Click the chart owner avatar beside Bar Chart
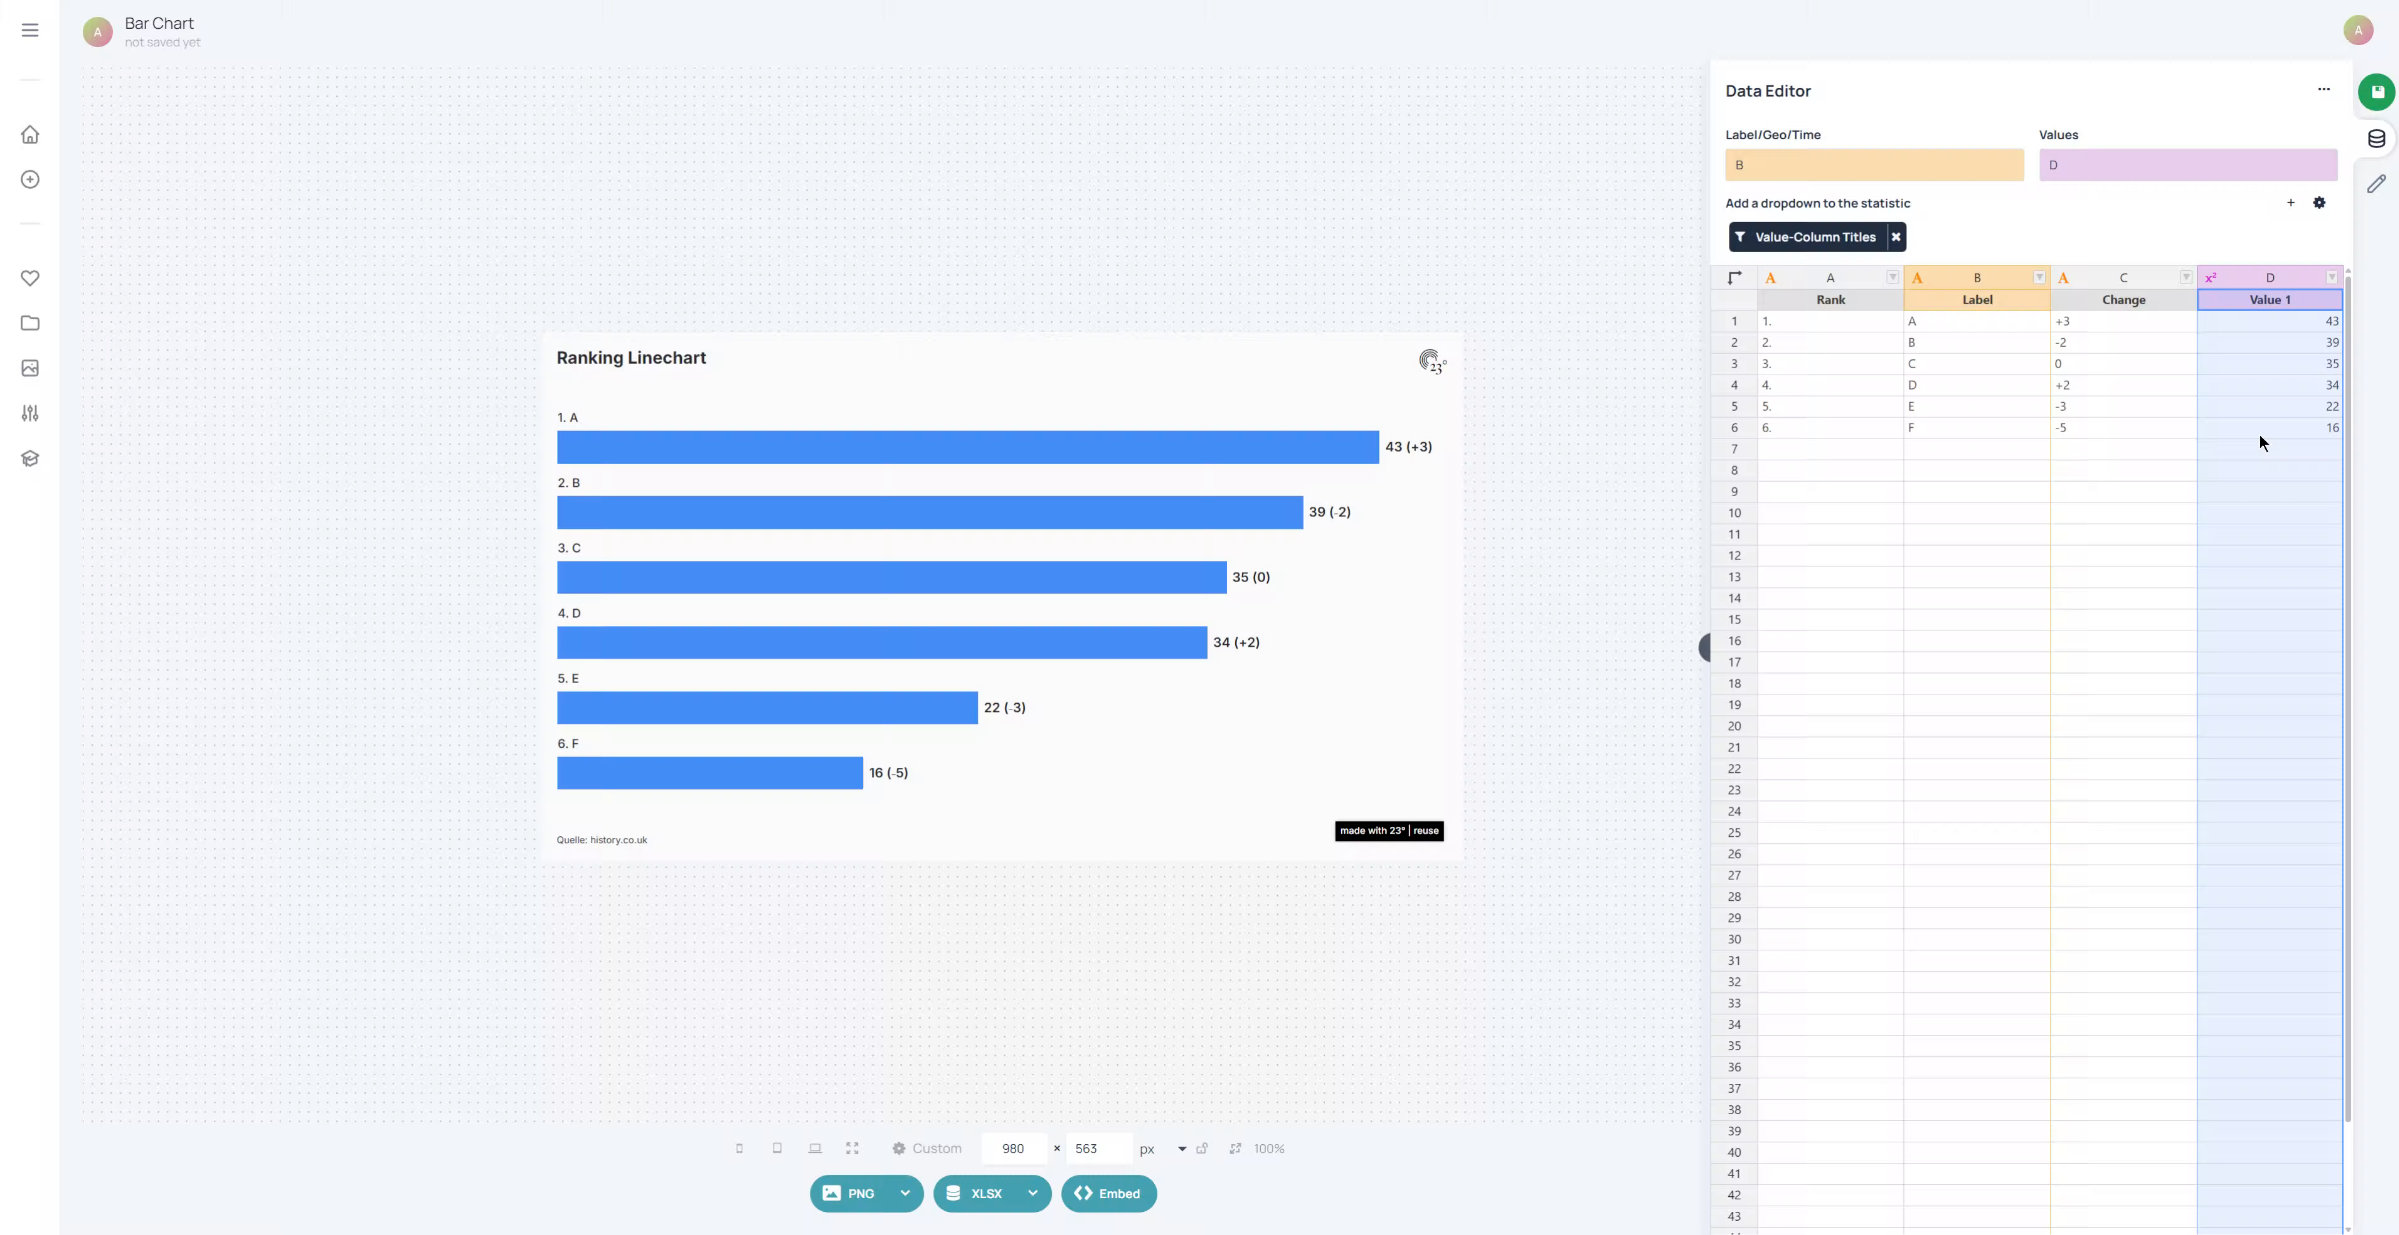This screenshot has height=1235, width=2399. pos(97,32)
